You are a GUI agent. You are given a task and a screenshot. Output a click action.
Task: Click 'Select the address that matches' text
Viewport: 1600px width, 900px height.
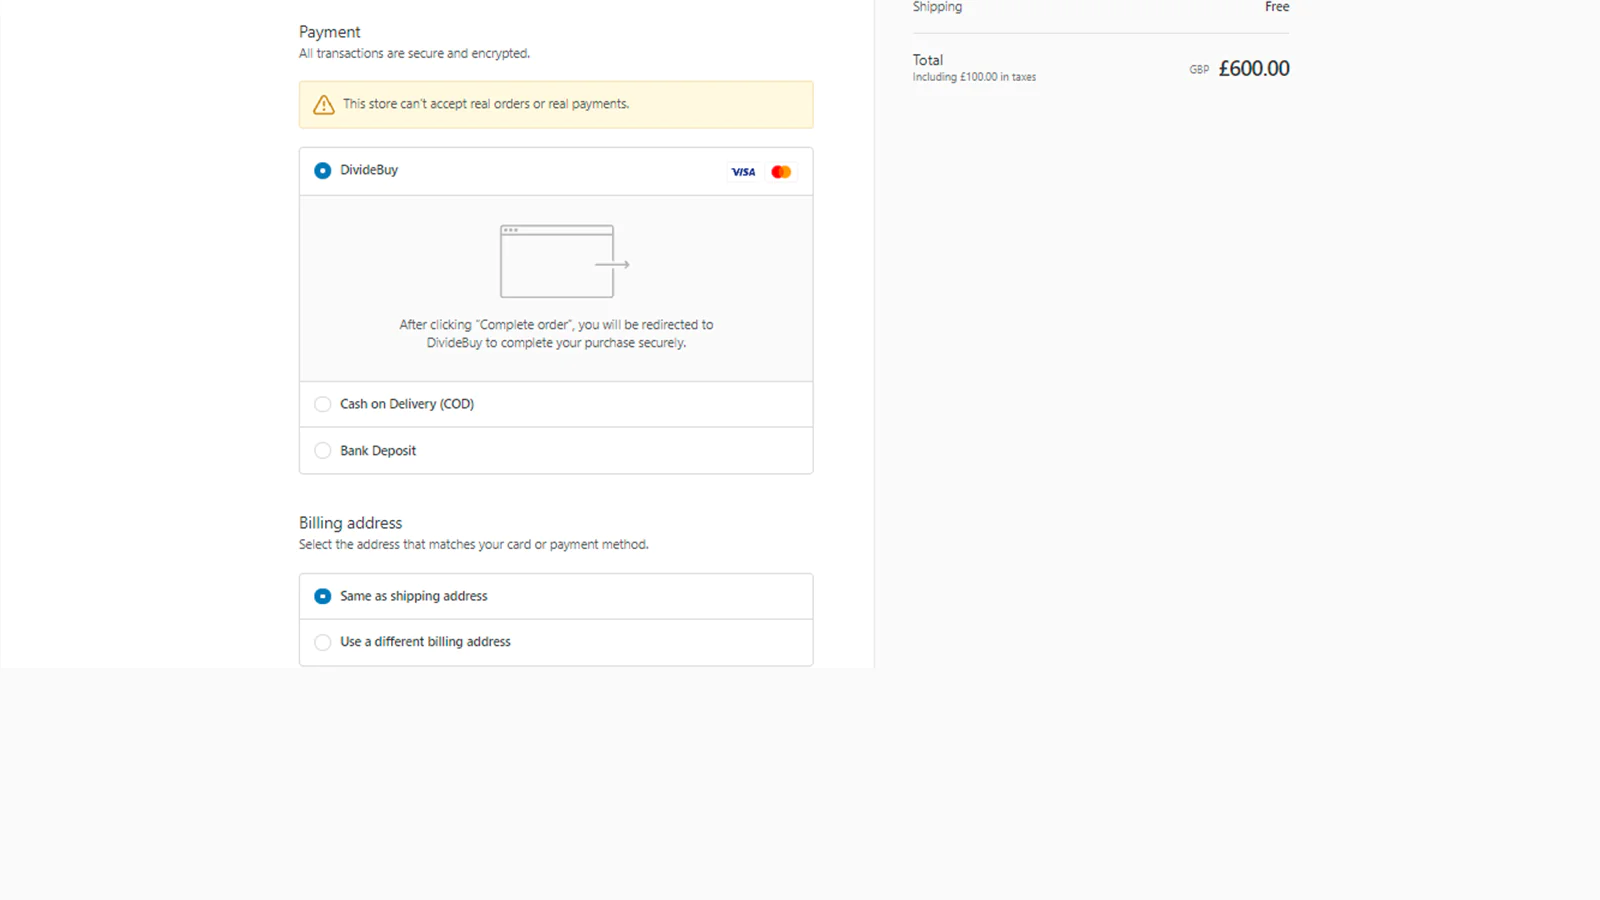(x=473, y=545)
